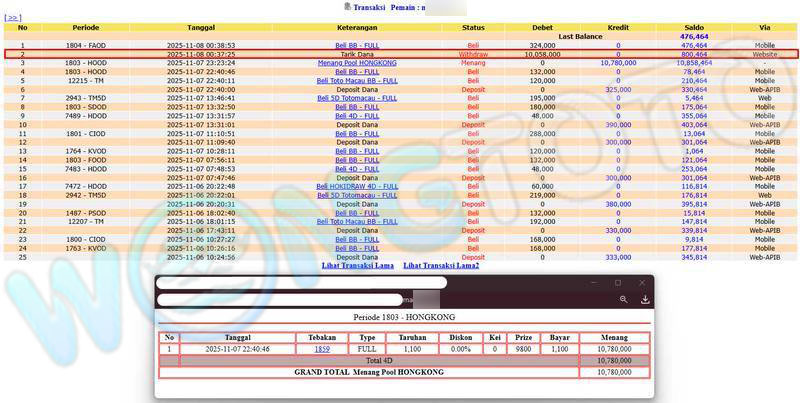Open the Menang Pool HONGKONG link

(x=356, y=63)
